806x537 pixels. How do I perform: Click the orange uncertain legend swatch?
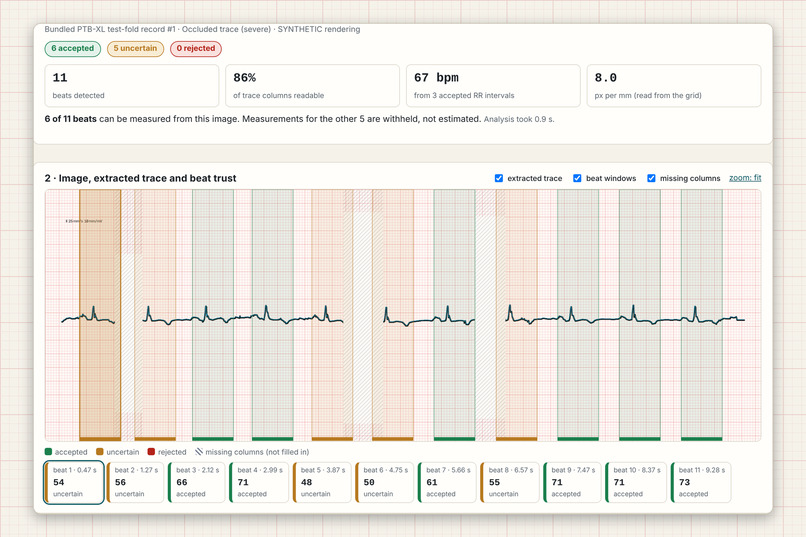point(100,452)
